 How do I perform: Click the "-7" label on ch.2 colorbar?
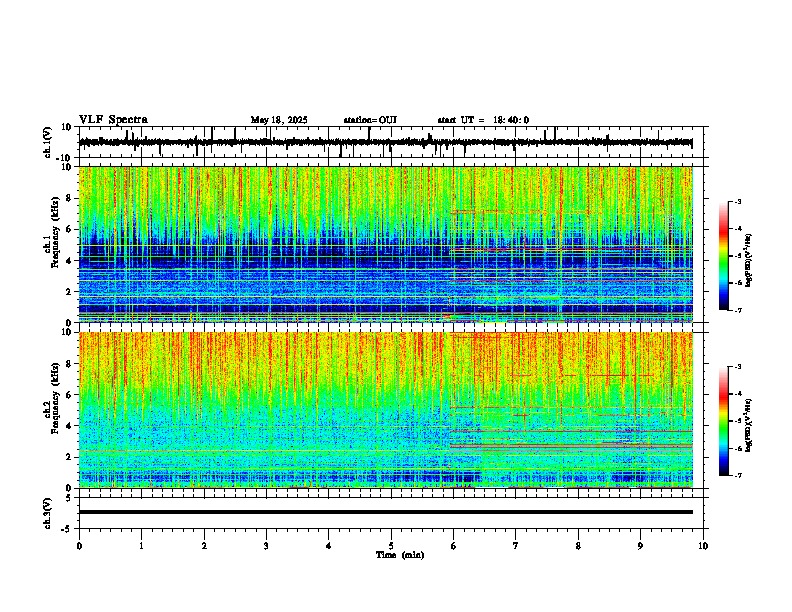click(x=737, y=475)
